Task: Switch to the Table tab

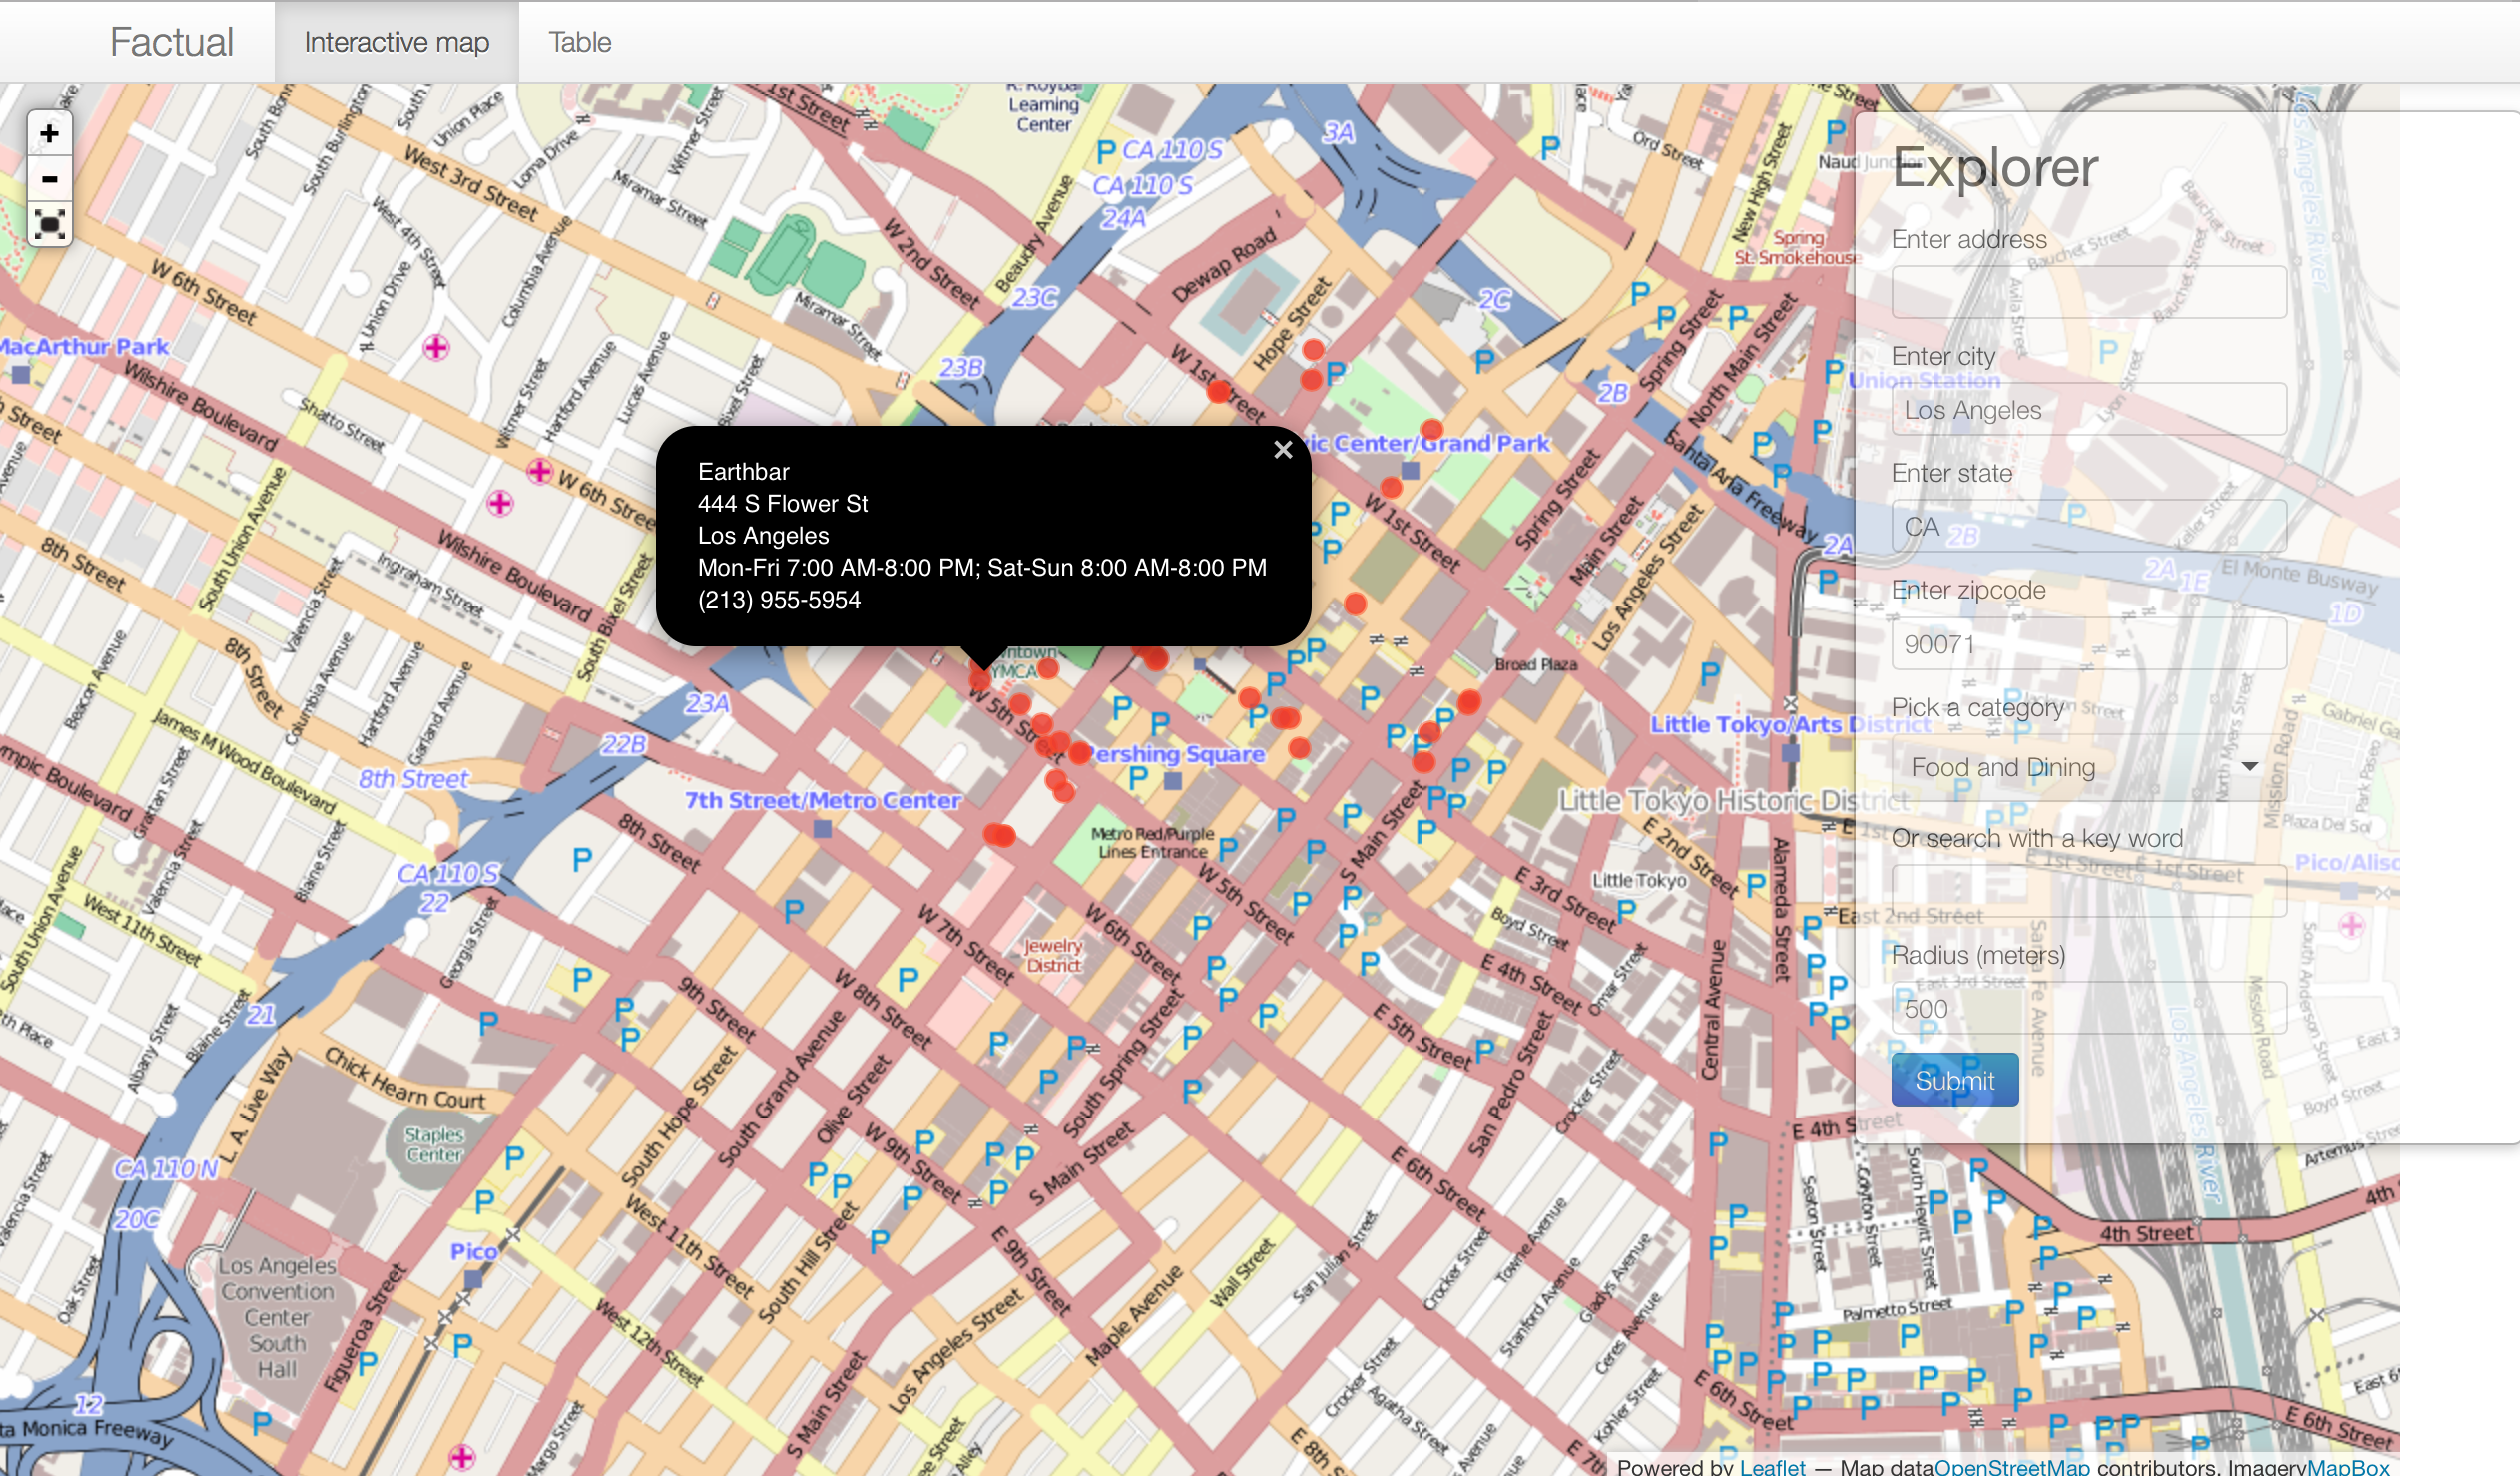Action: pos(579,42)
